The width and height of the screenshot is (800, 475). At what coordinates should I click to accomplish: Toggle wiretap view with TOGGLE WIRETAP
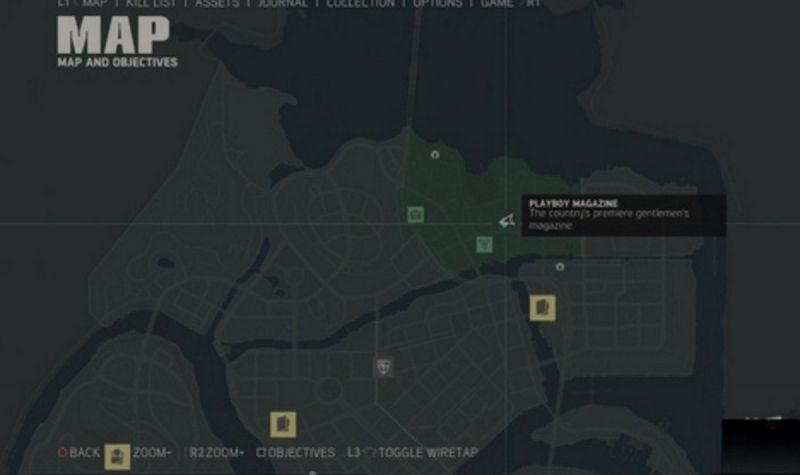click(428, 453)
